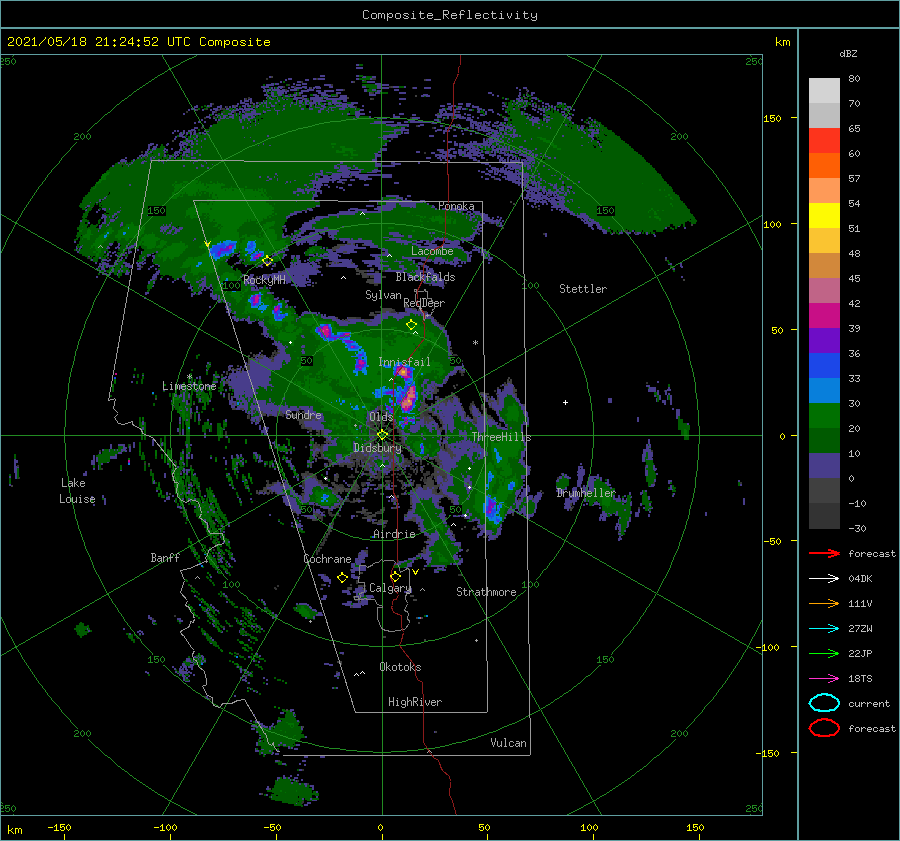The image size is (900, 841).
Task: Click the Cochrane label
Action: [x=327, y=559]
